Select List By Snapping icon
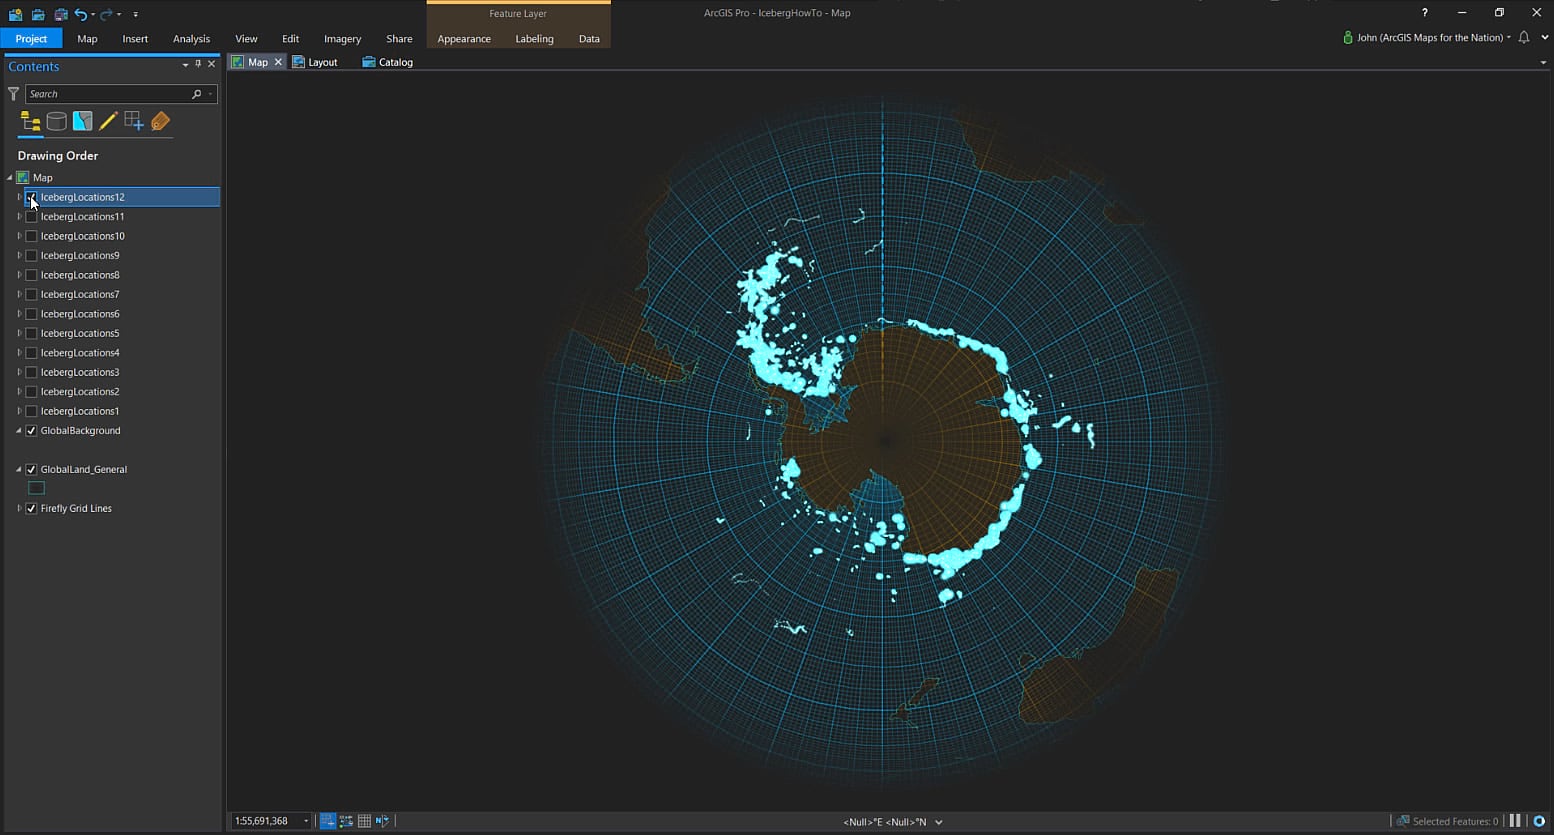The width and height of the screenshot is (1554, 835). pos(134,122)
